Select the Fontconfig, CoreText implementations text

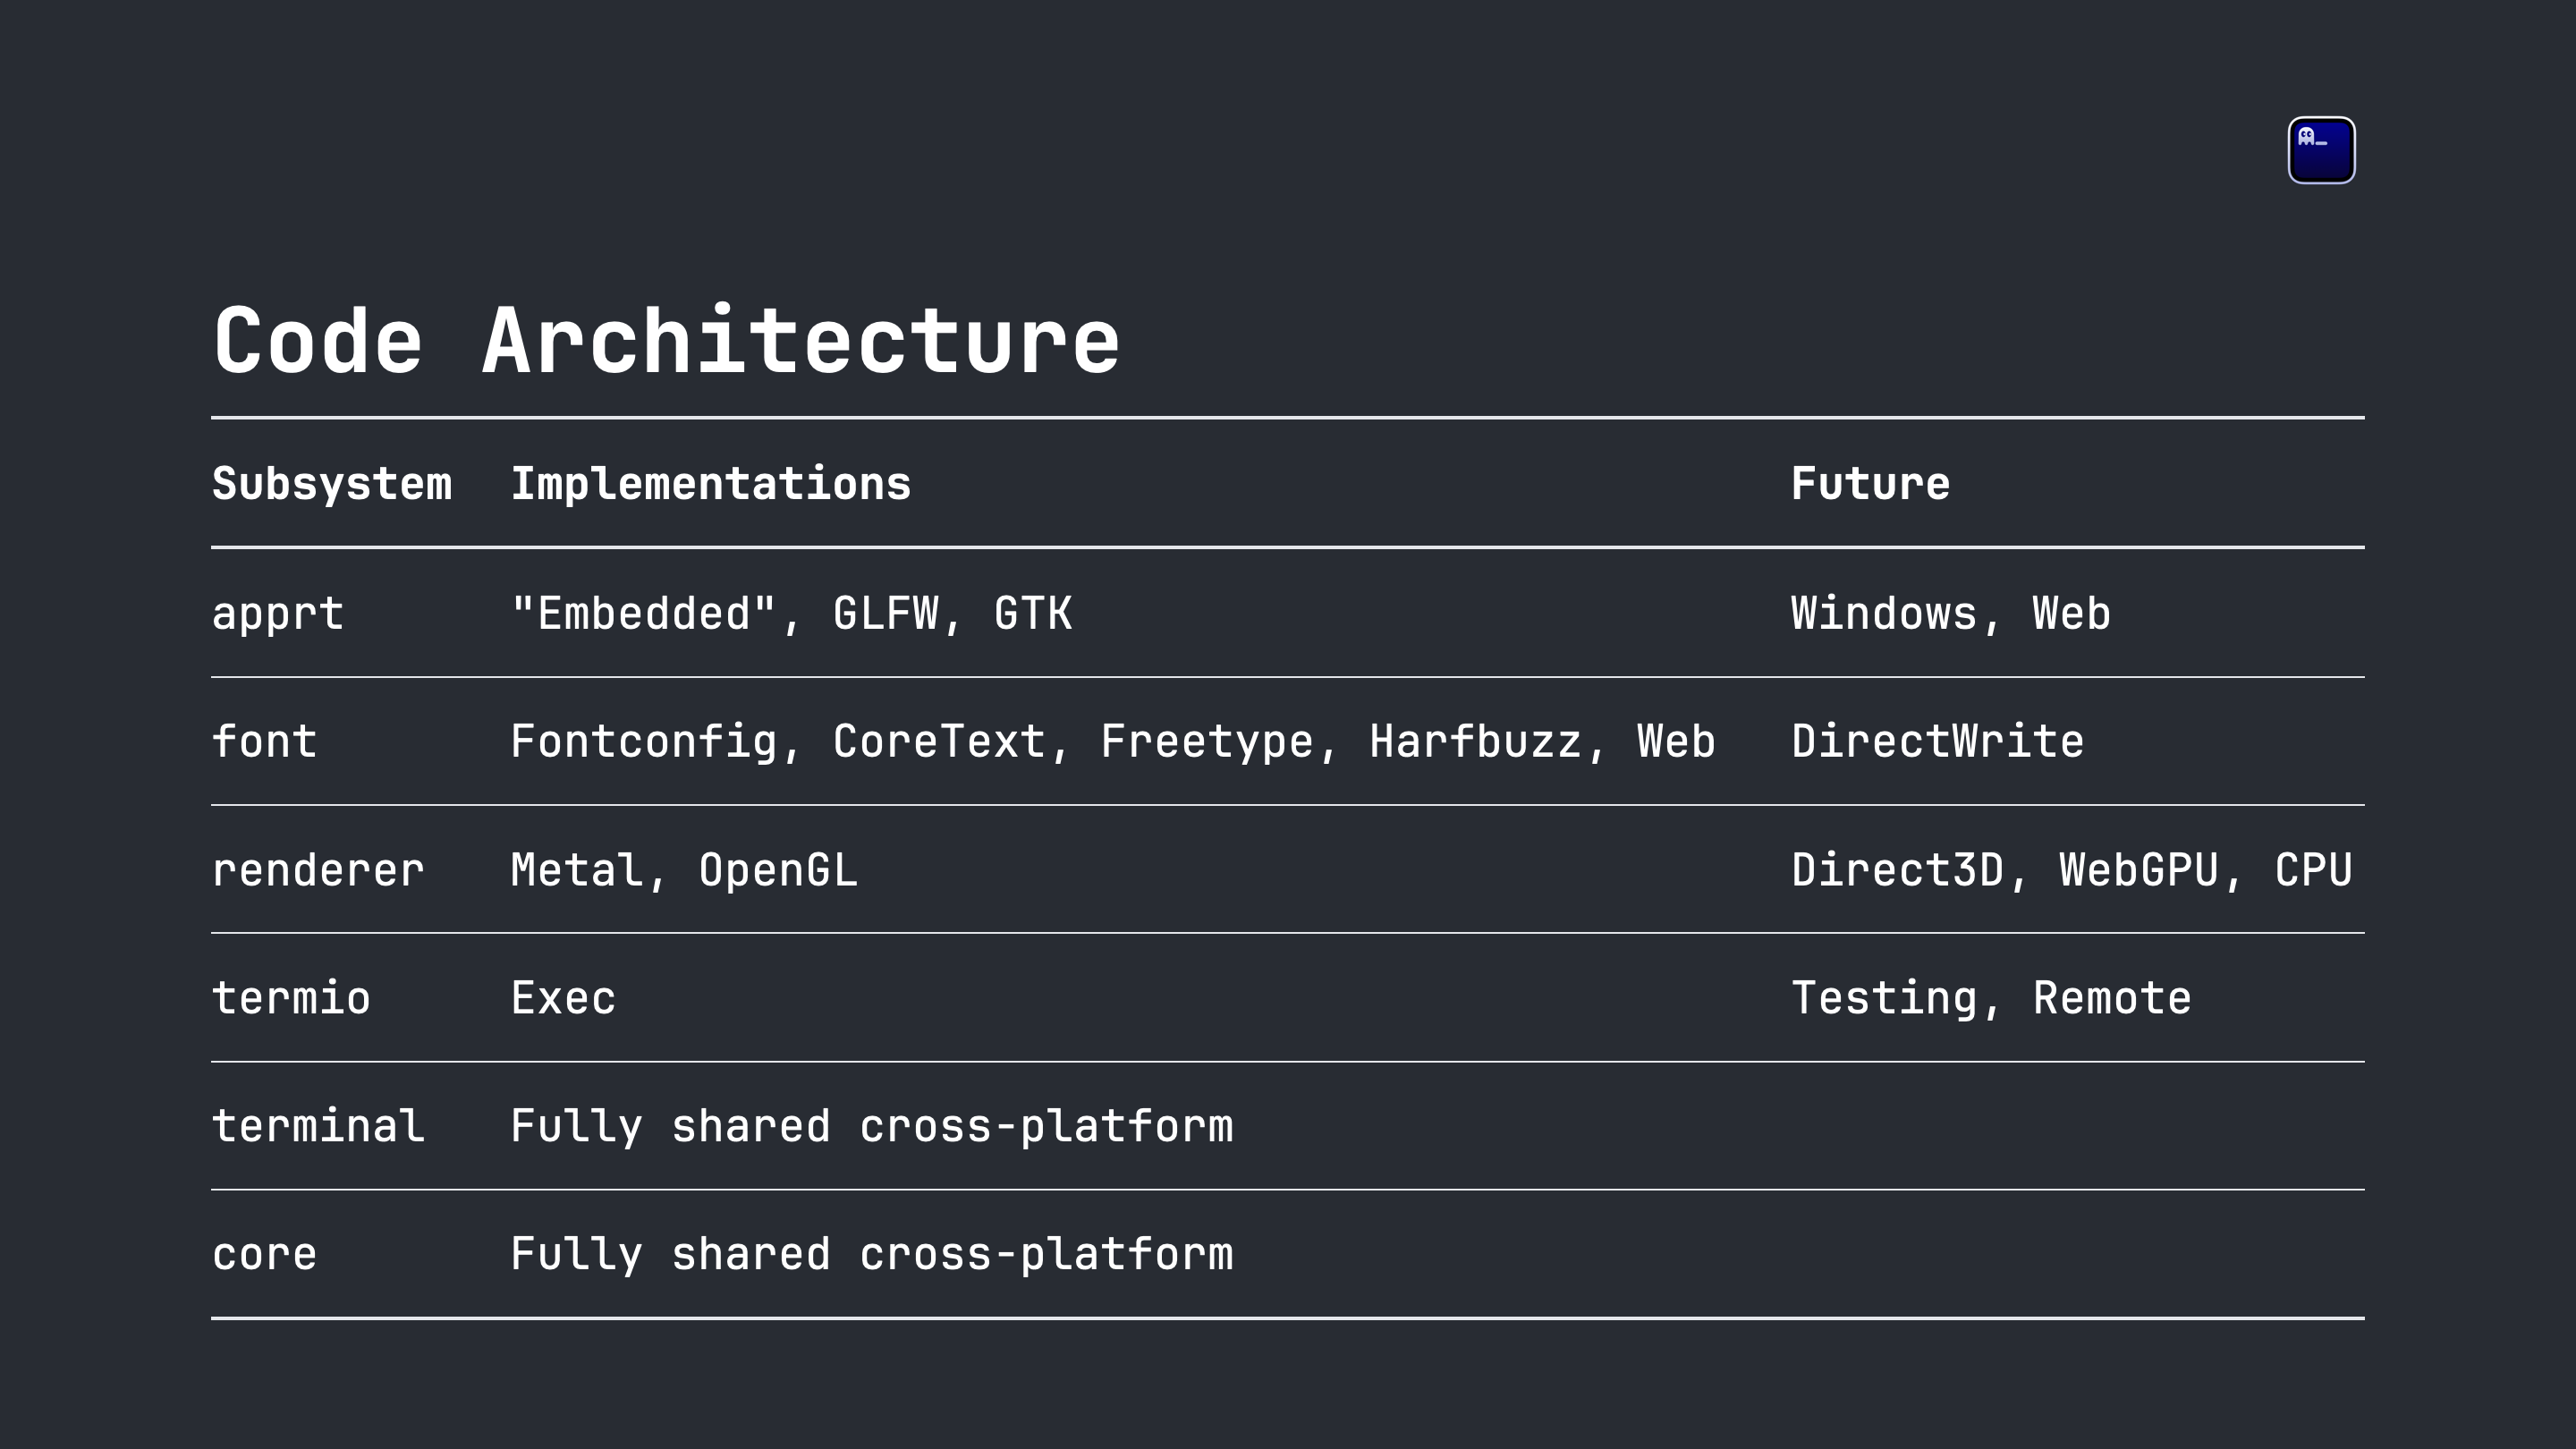coord(778,741)
